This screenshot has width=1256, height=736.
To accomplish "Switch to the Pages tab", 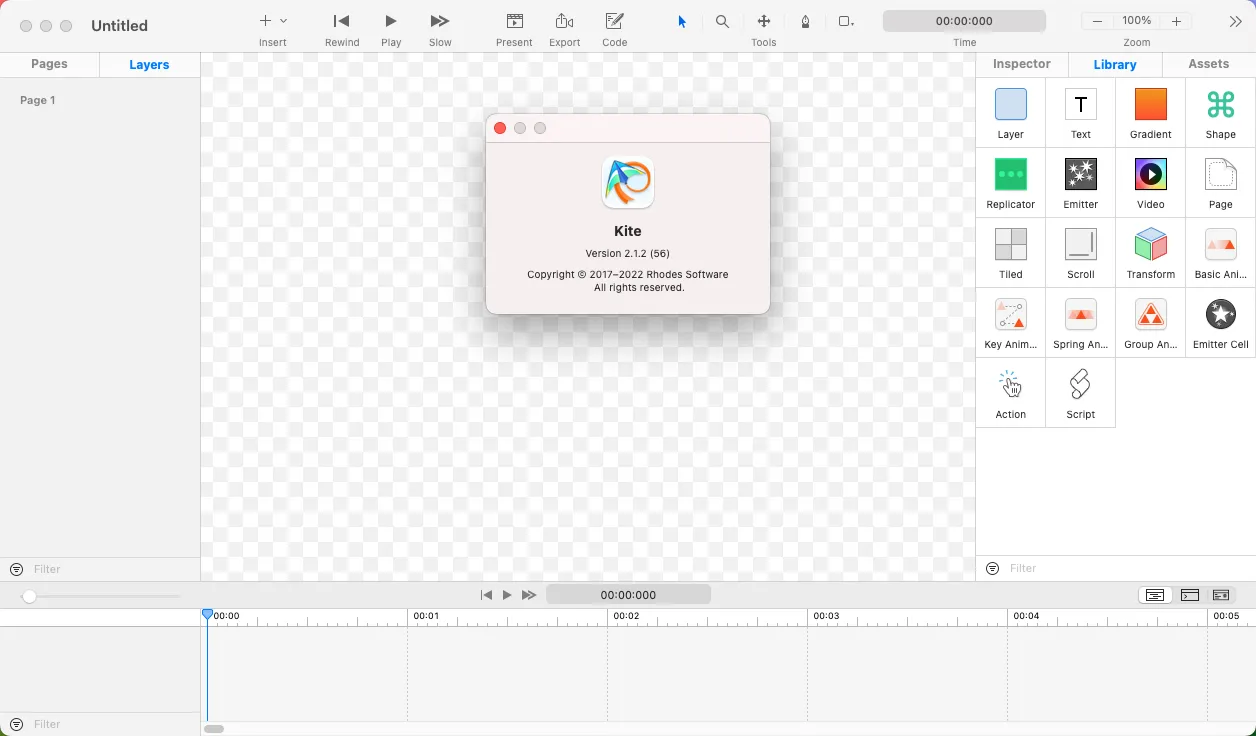I will click(49, 64).
